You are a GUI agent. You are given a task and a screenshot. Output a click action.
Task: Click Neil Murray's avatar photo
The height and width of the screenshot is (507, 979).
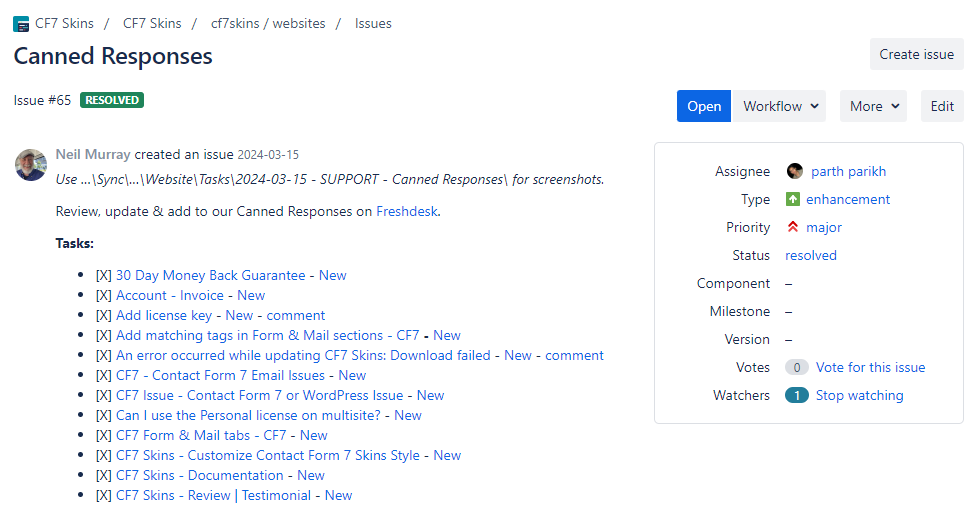(31, 165)
